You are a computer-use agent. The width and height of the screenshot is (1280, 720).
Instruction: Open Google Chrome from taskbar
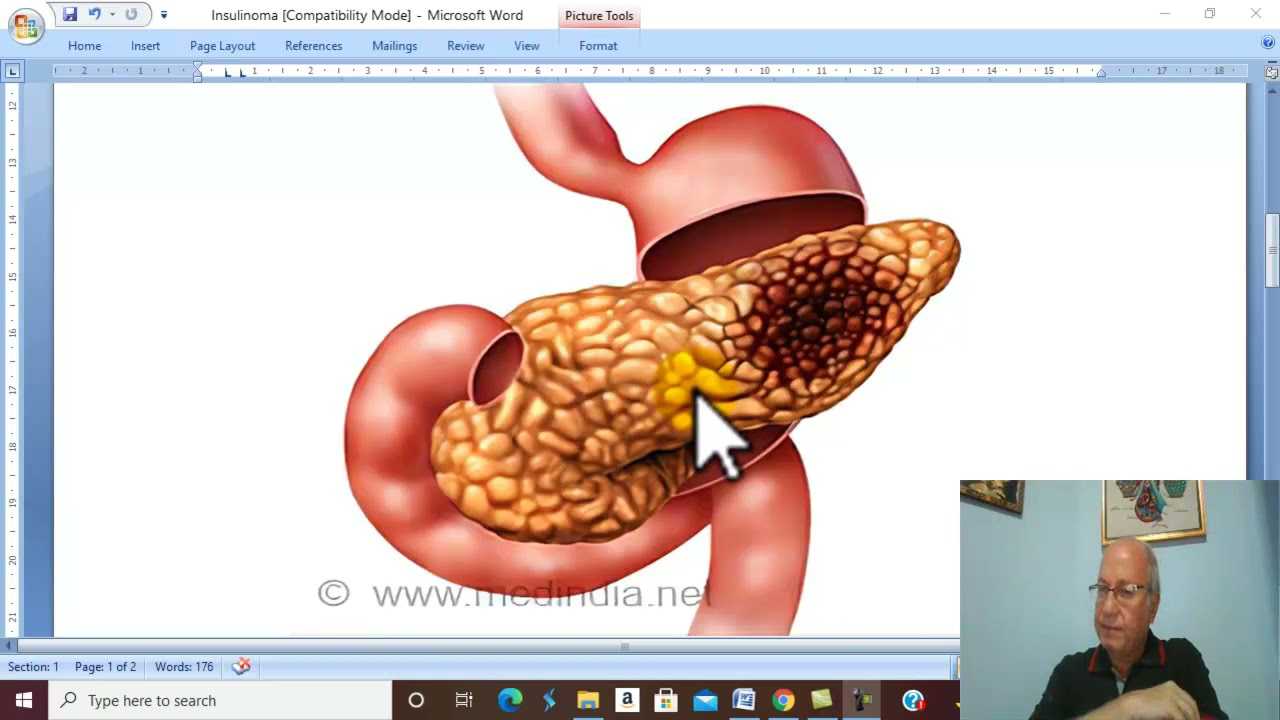coord(783,700)
